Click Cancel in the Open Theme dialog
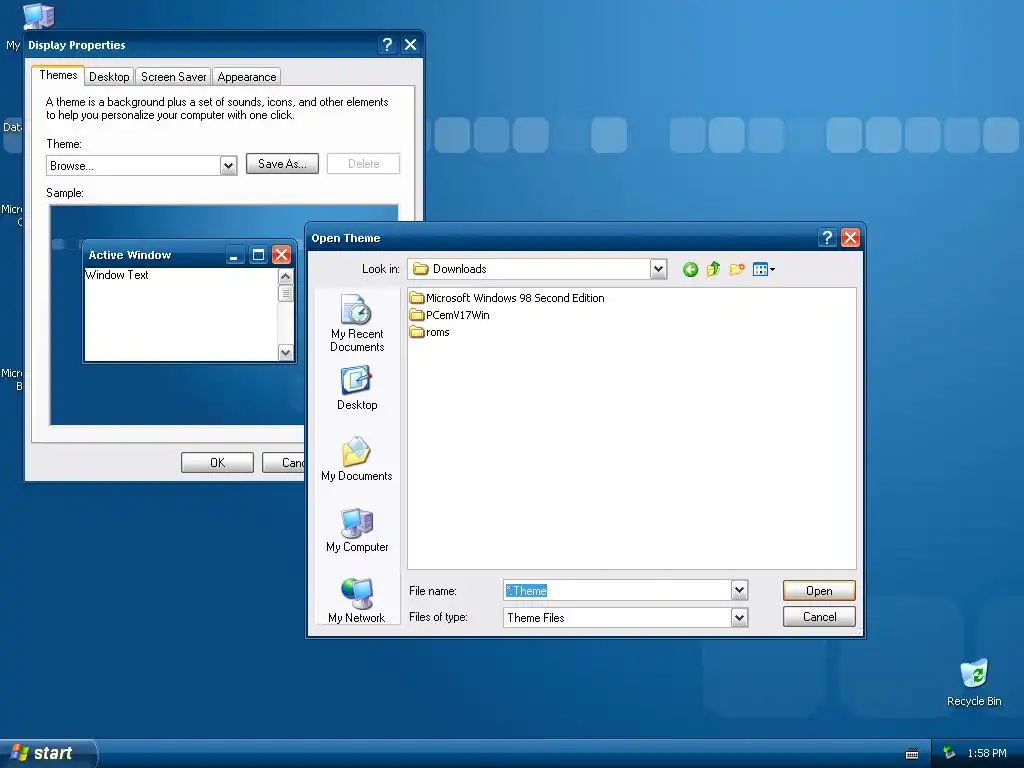This screenshot has width=1024, height=768. click(x=819, y=616)
